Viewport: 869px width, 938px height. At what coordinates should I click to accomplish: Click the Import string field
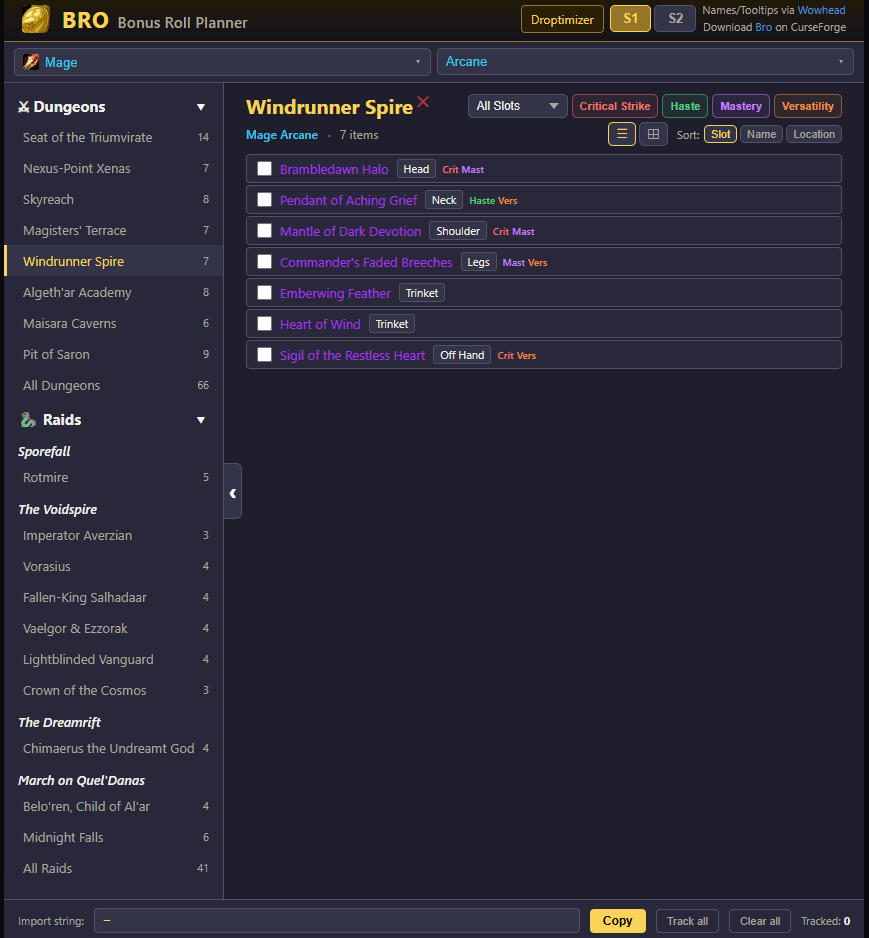click(337, 921)
